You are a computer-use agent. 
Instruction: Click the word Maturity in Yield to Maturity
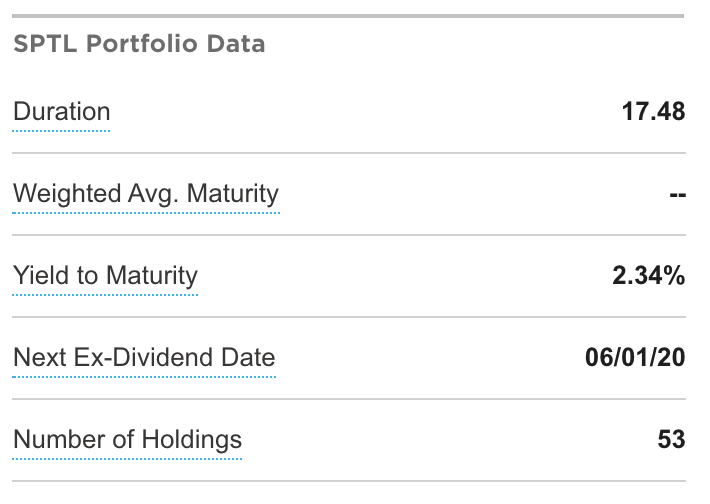tap(152, 276)
